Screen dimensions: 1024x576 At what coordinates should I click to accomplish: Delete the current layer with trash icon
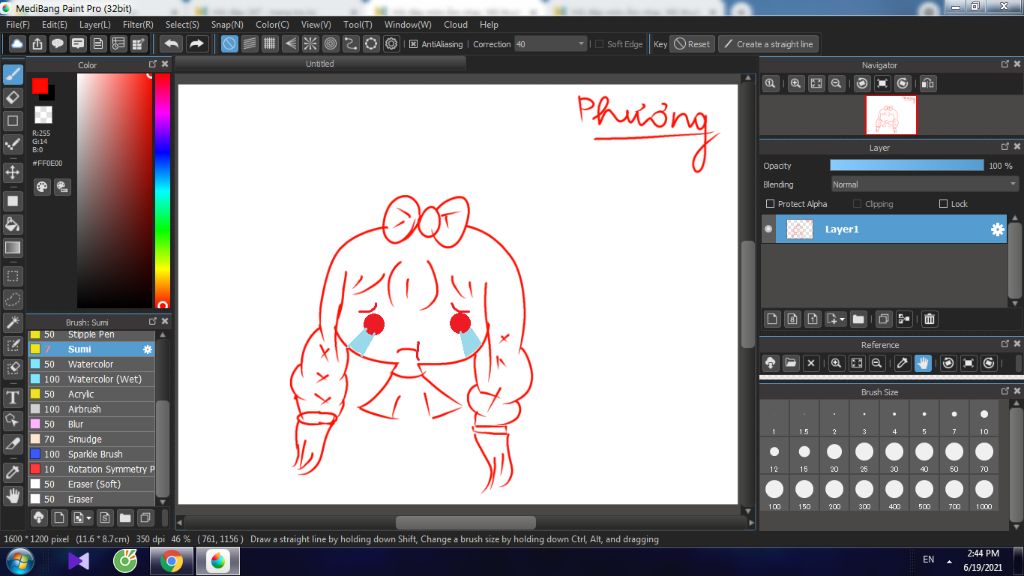pos(929,319)
